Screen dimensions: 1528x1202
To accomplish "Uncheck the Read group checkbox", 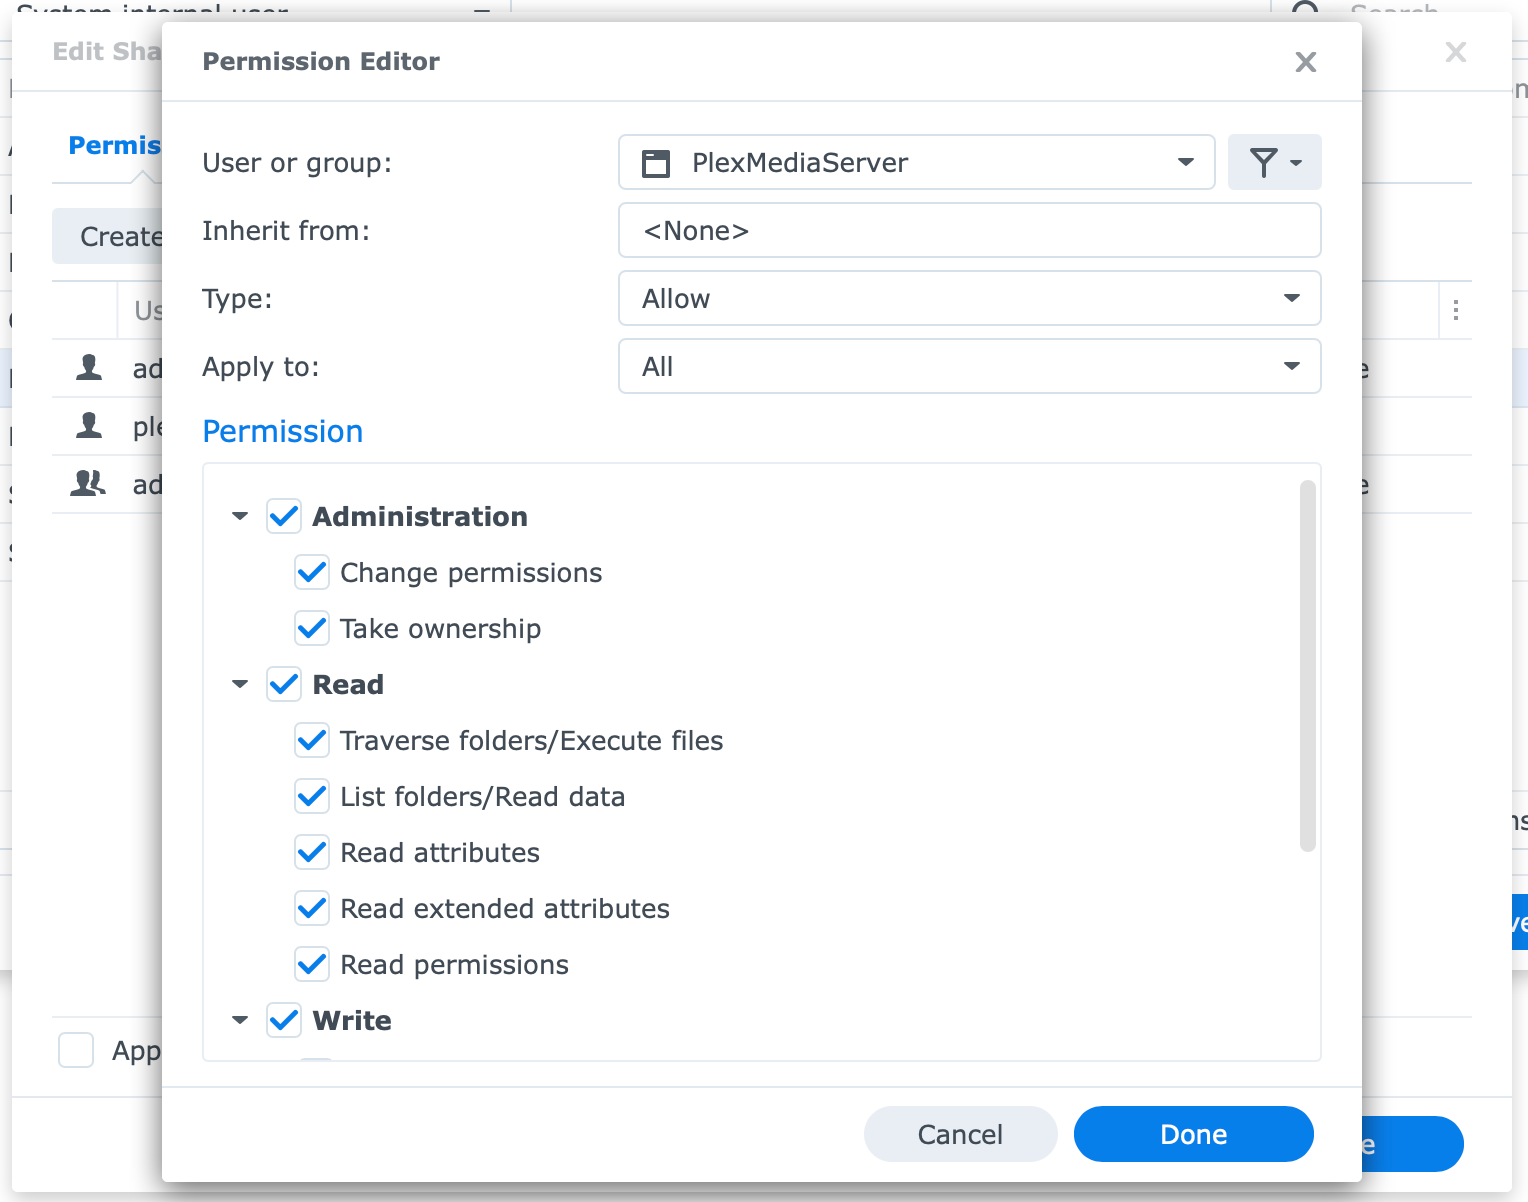I will pyautogui.click(x=284, y=684).
